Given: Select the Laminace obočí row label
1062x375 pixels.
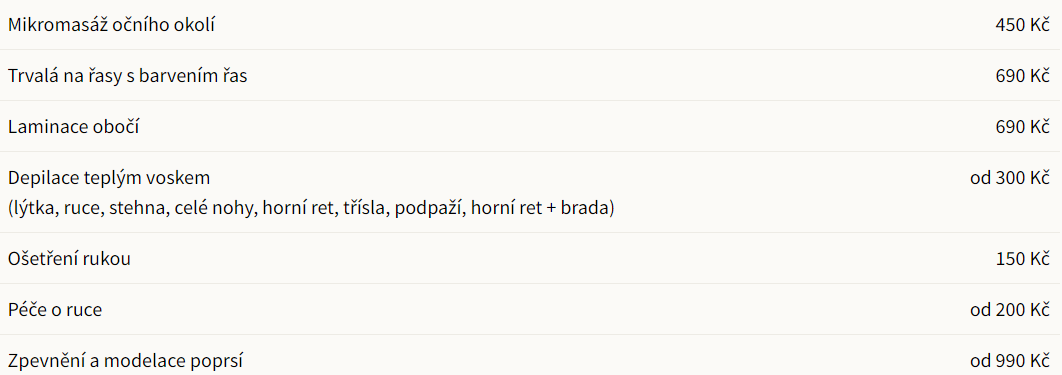Looking at the screenshot, I should click(74, 127).
